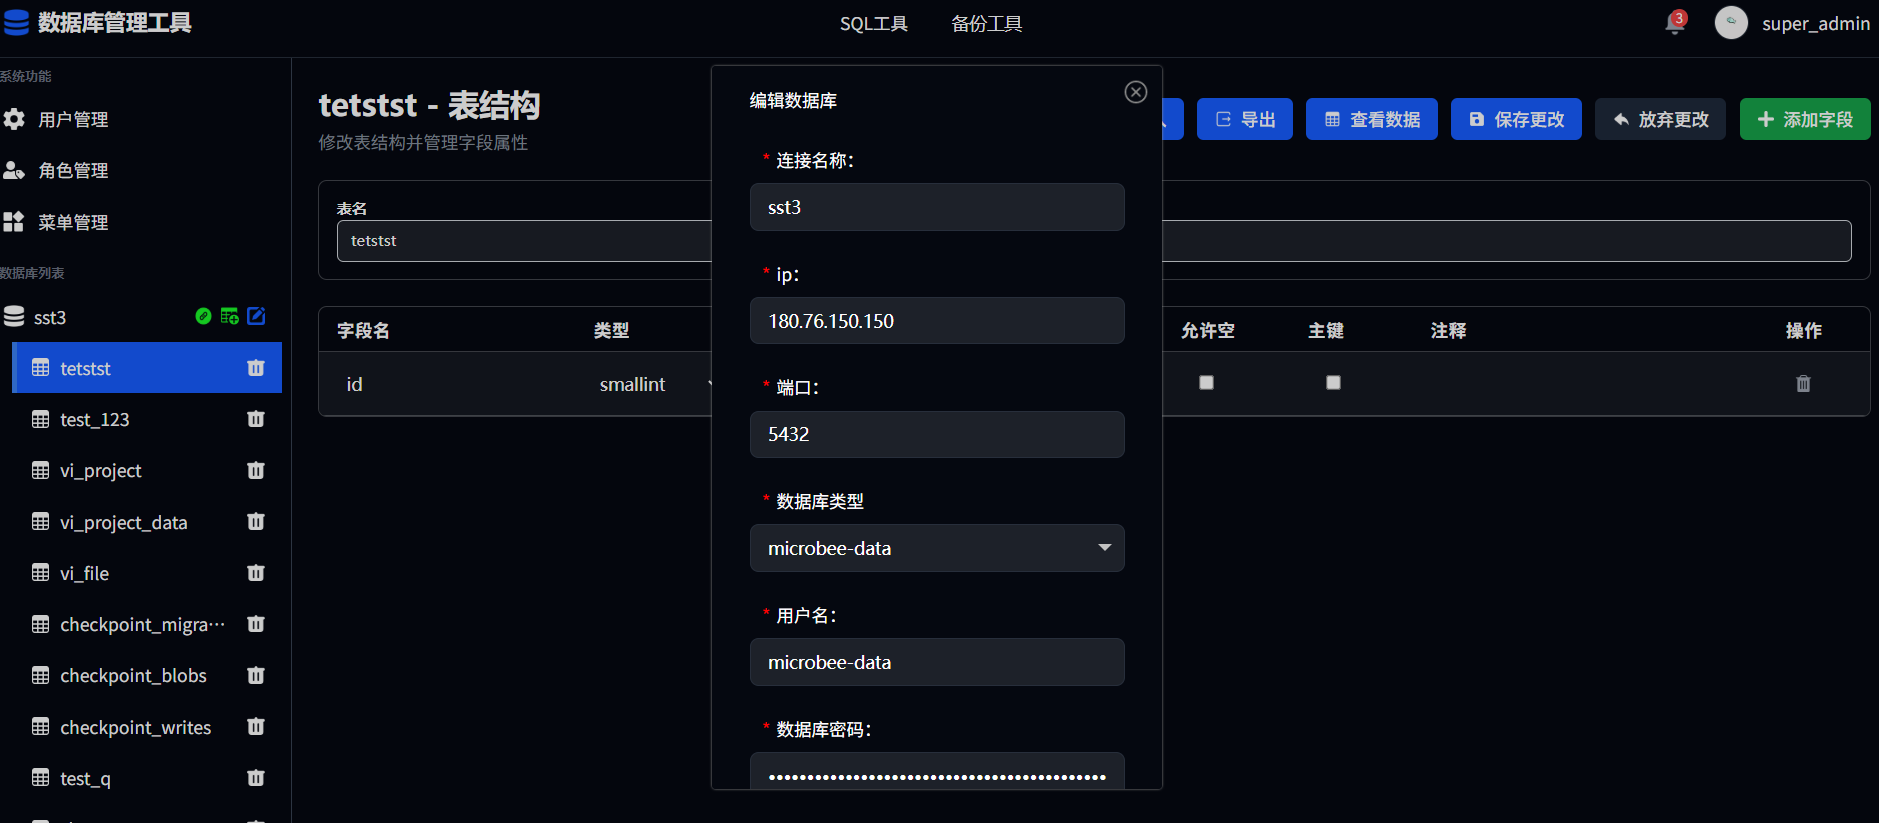The height and width of the screenshot is (823, 1879).
Task: Select the vi_file table in sidebar
Action: (85, 574)
